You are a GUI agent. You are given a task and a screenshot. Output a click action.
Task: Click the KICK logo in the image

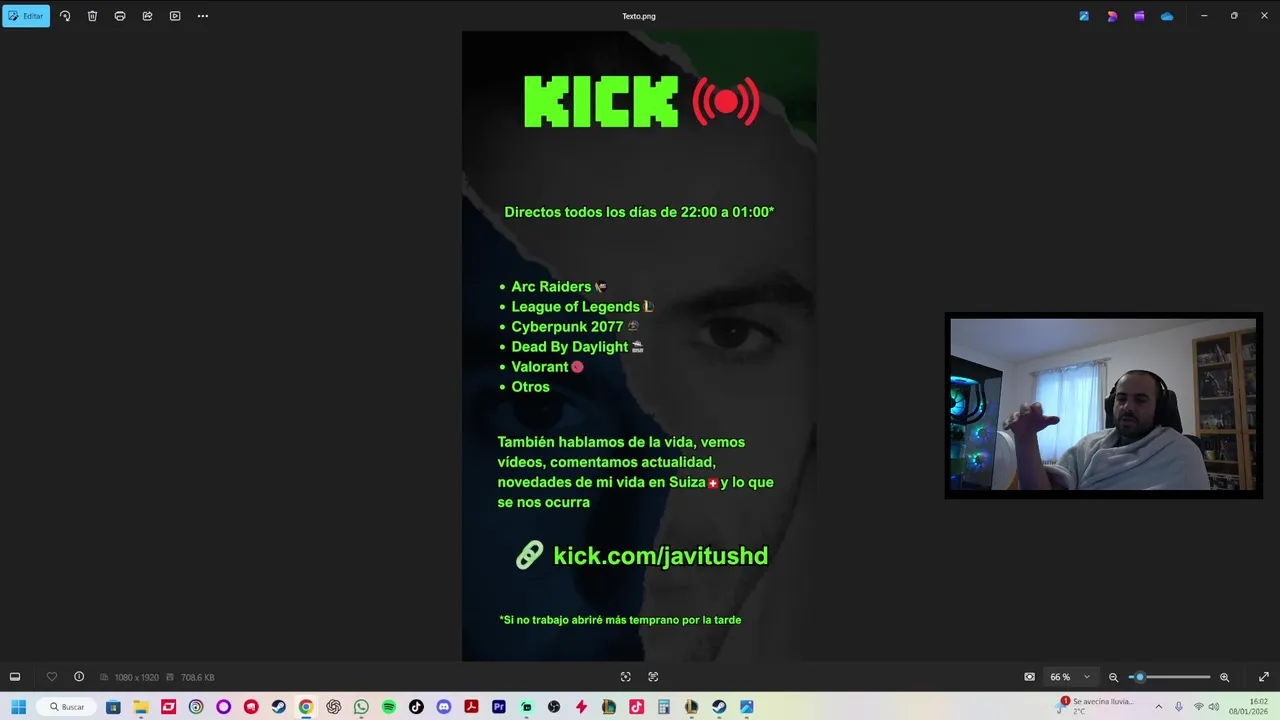[x=601, y=101]
